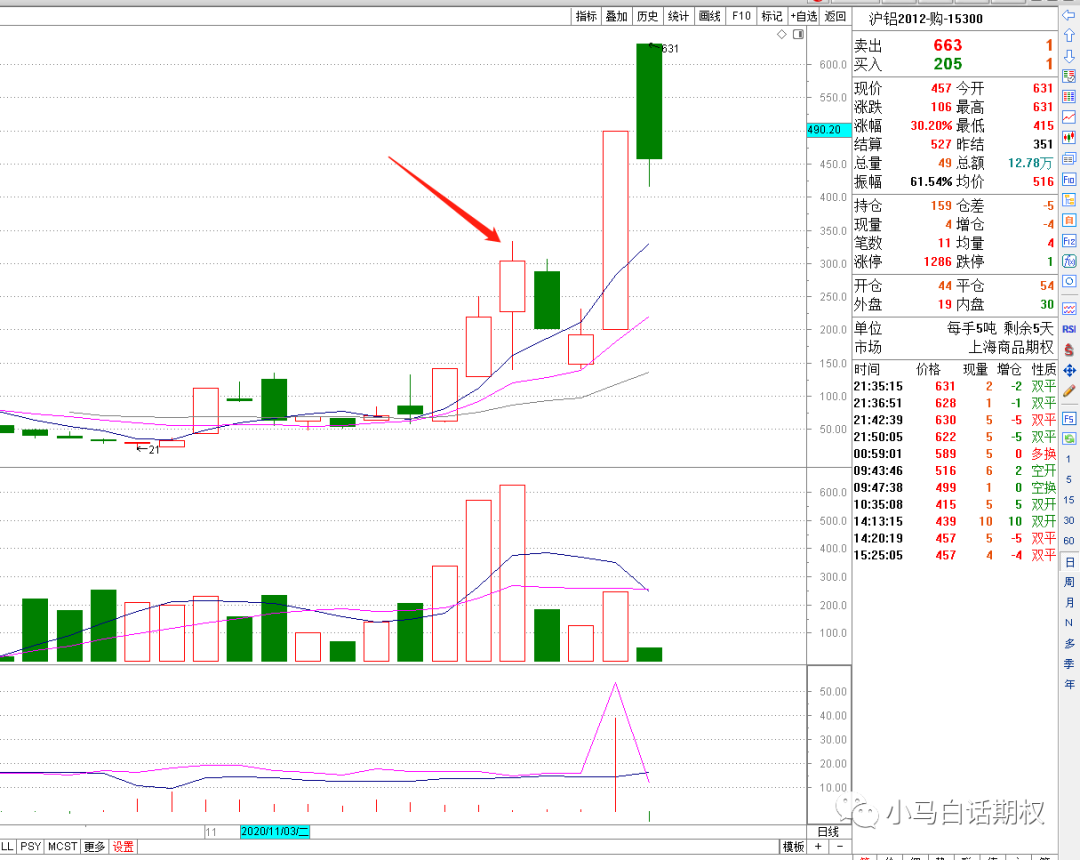Click the + zoom in button
1080x860 pixels.
(x=818, y=847)
